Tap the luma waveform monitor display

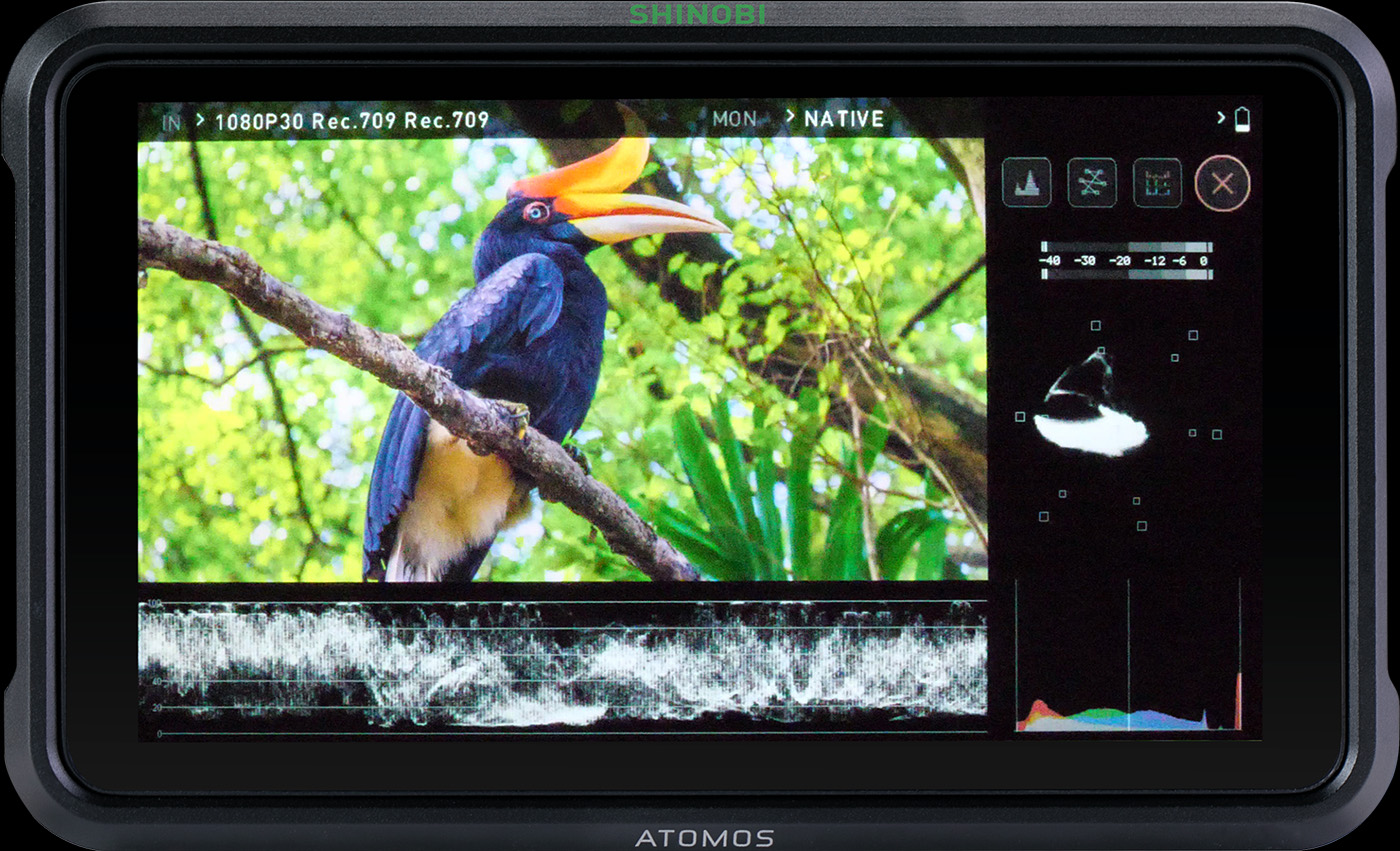click(562, 667)
